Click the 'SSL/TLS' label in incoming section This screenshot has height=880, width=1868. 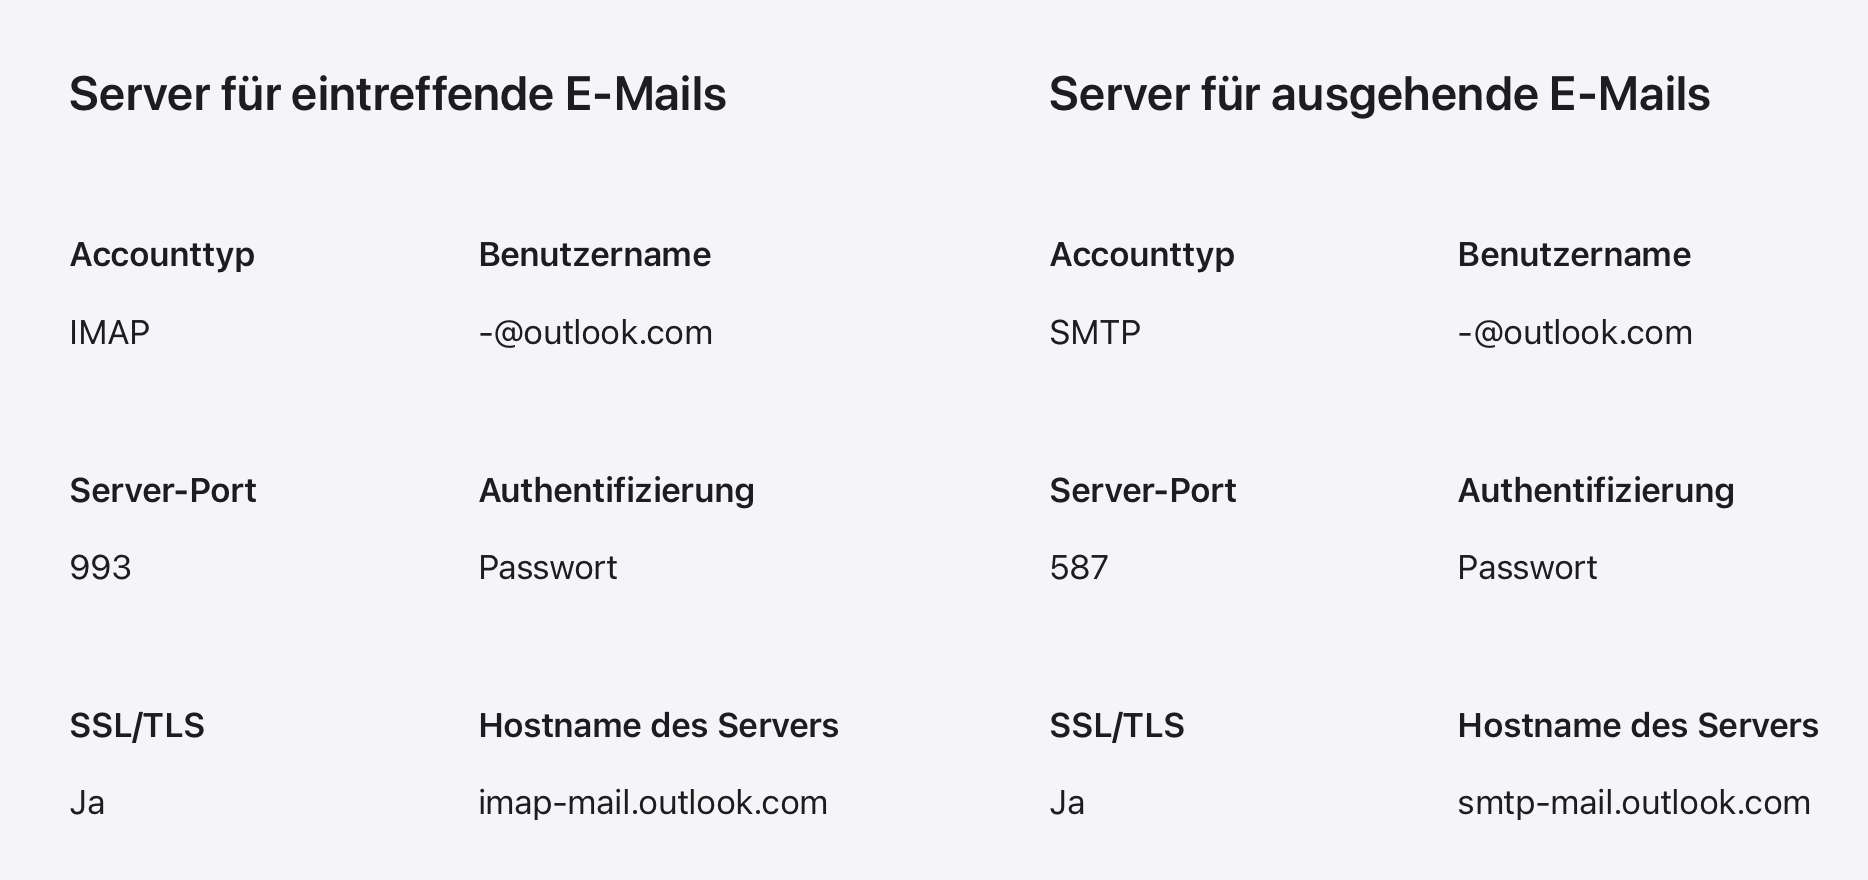click(x=137, y=726)
